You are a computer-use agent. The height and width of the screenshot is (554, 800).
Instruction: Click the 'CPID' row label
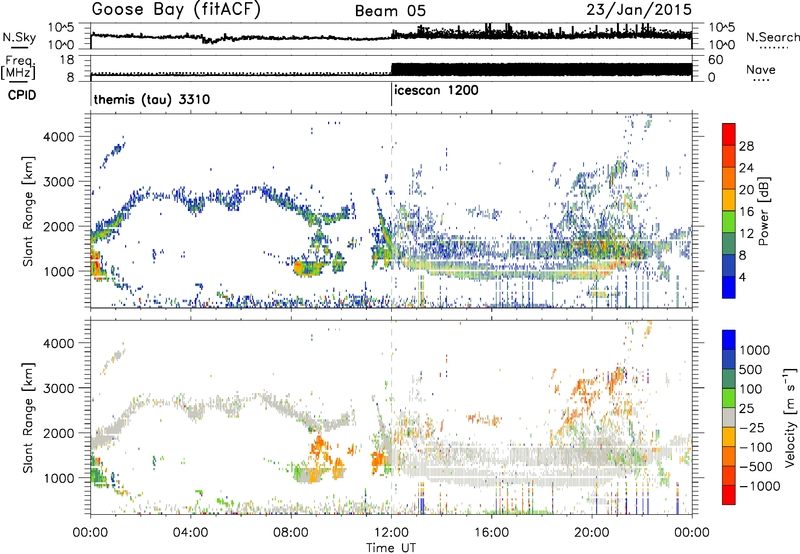click(22, 95)
